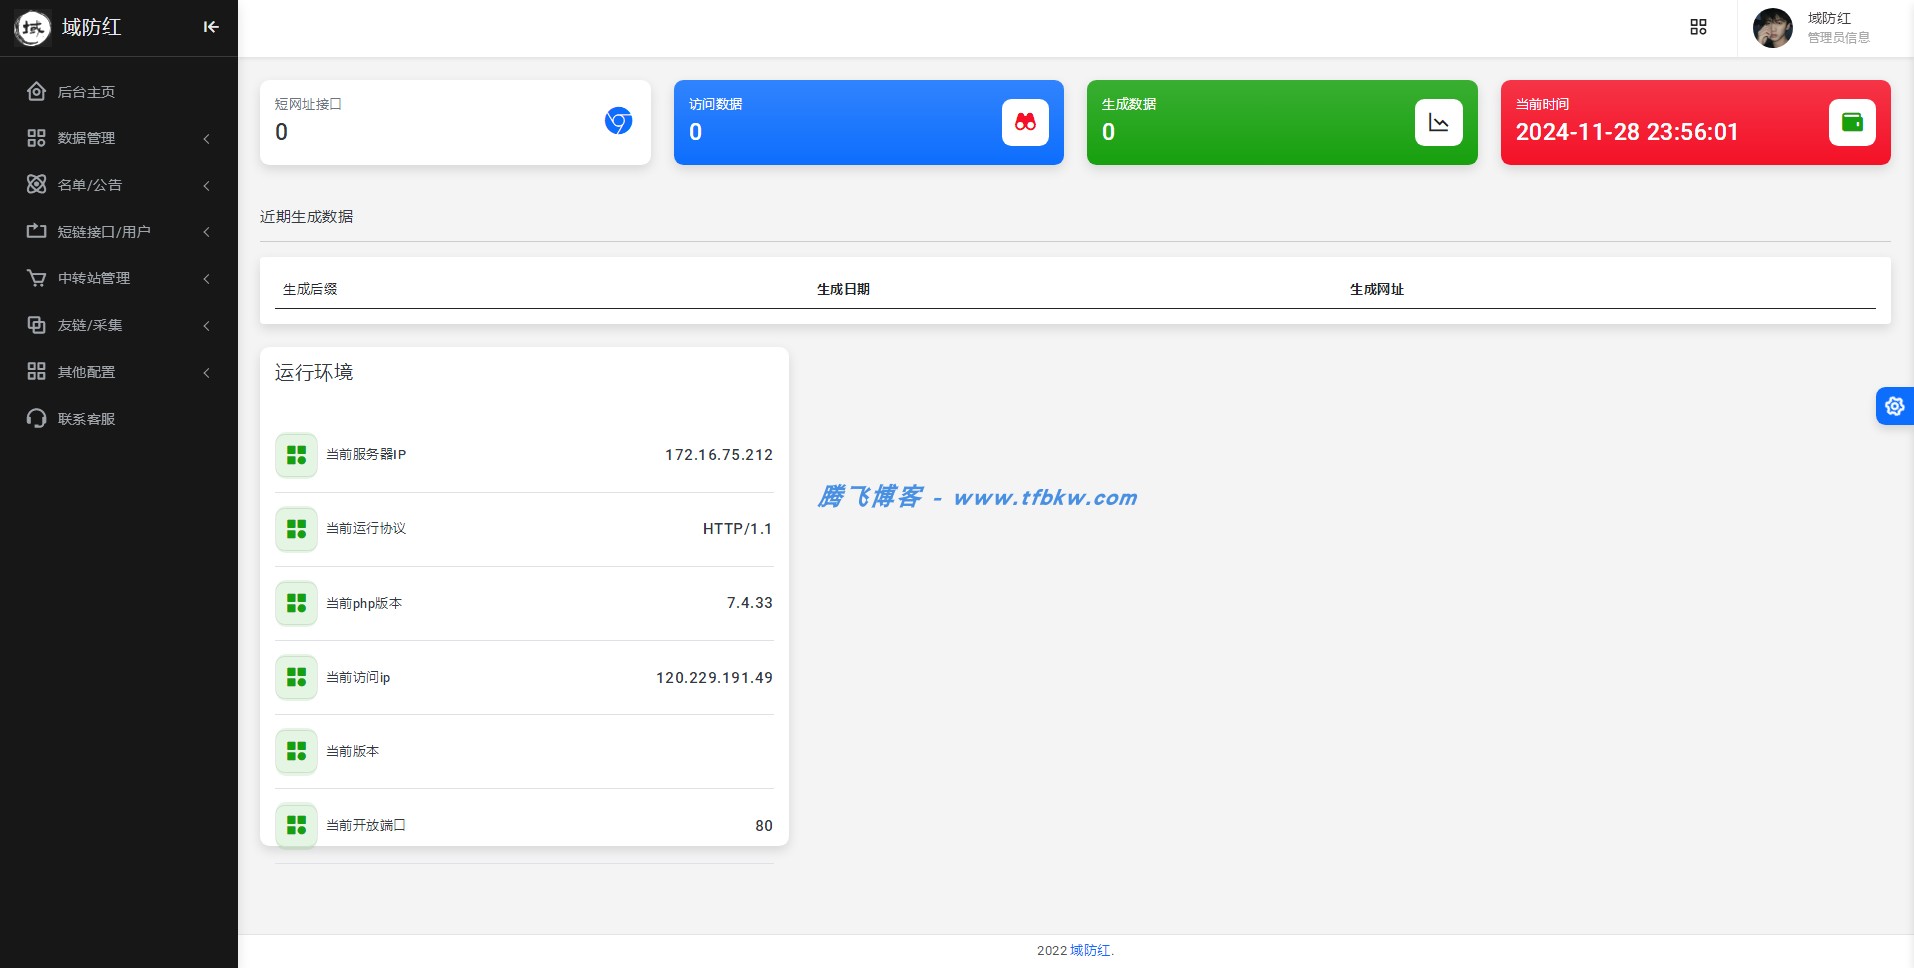Click the 生成网址 column header

pyautogui.click(x=1377, y=289)
